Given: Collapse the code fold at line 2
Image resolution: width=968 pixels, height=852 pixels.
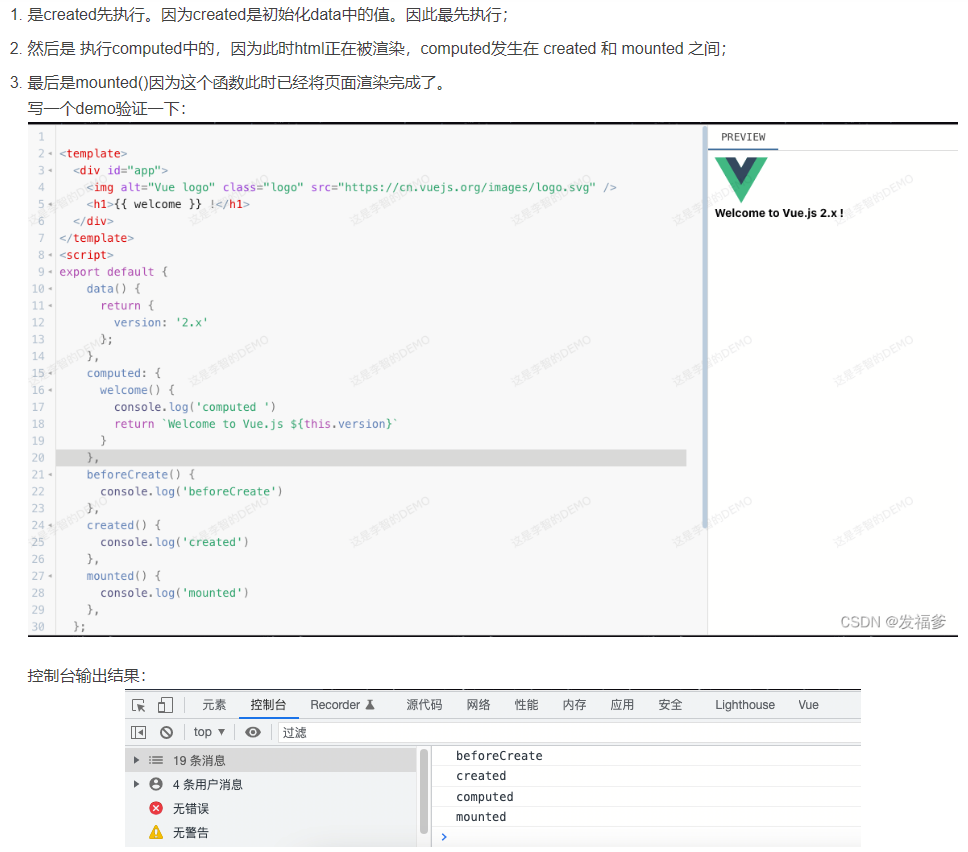Looking at the screenshot, I should 50,154.
